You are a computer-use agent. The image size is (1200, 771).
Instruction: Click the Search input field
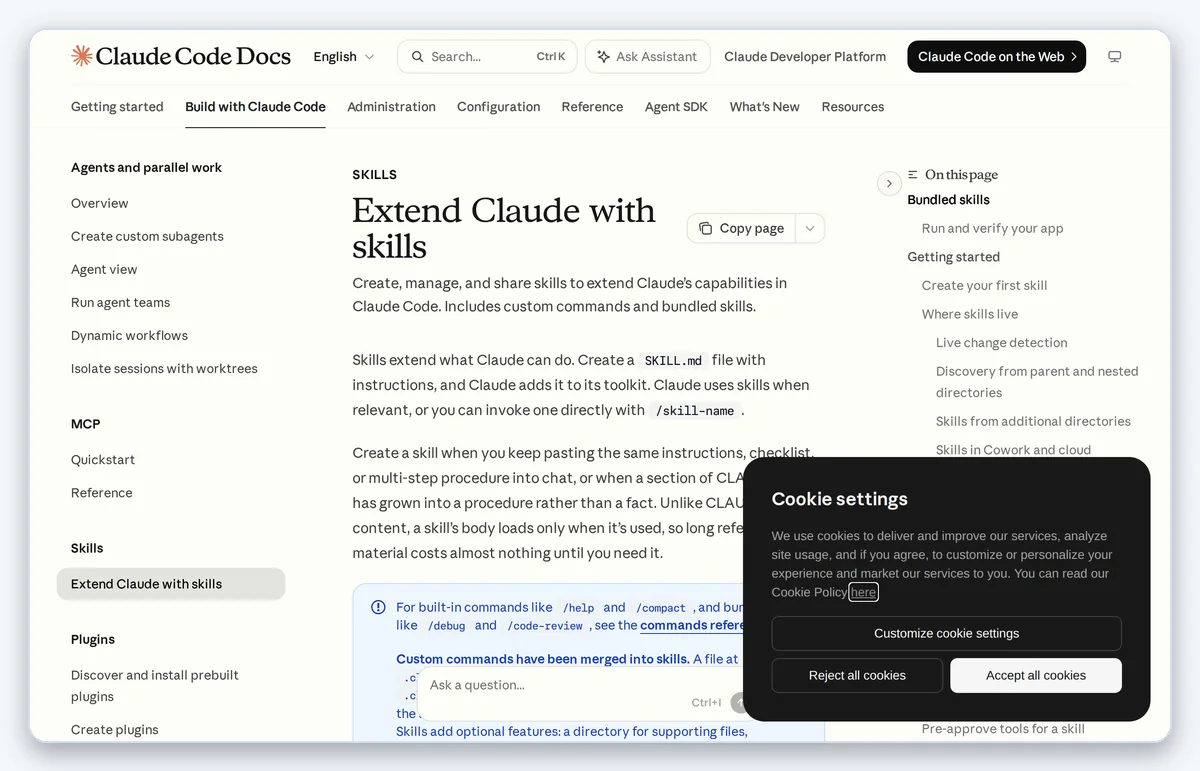(x=487, y=57)
